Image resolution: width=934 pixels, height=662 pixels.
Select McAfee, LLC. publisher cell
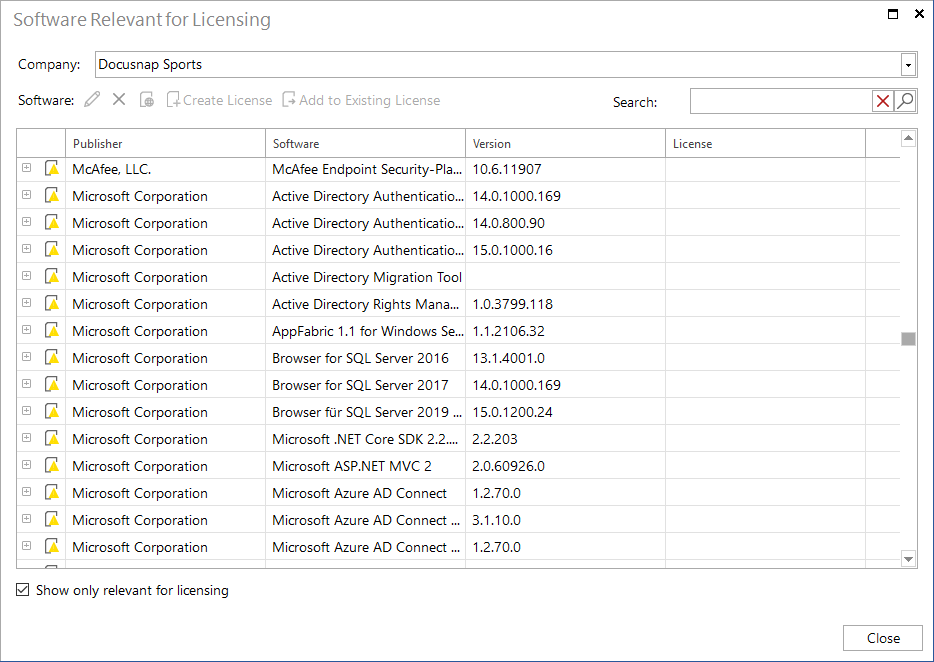165,169
